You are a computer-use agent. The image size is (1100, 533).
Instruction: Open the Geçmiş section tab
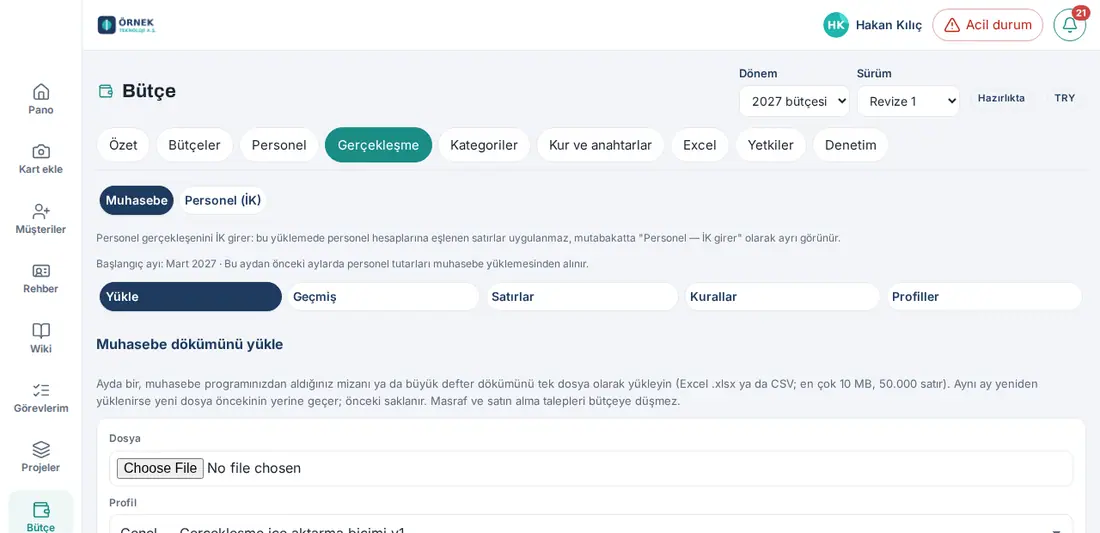(382, 297)
